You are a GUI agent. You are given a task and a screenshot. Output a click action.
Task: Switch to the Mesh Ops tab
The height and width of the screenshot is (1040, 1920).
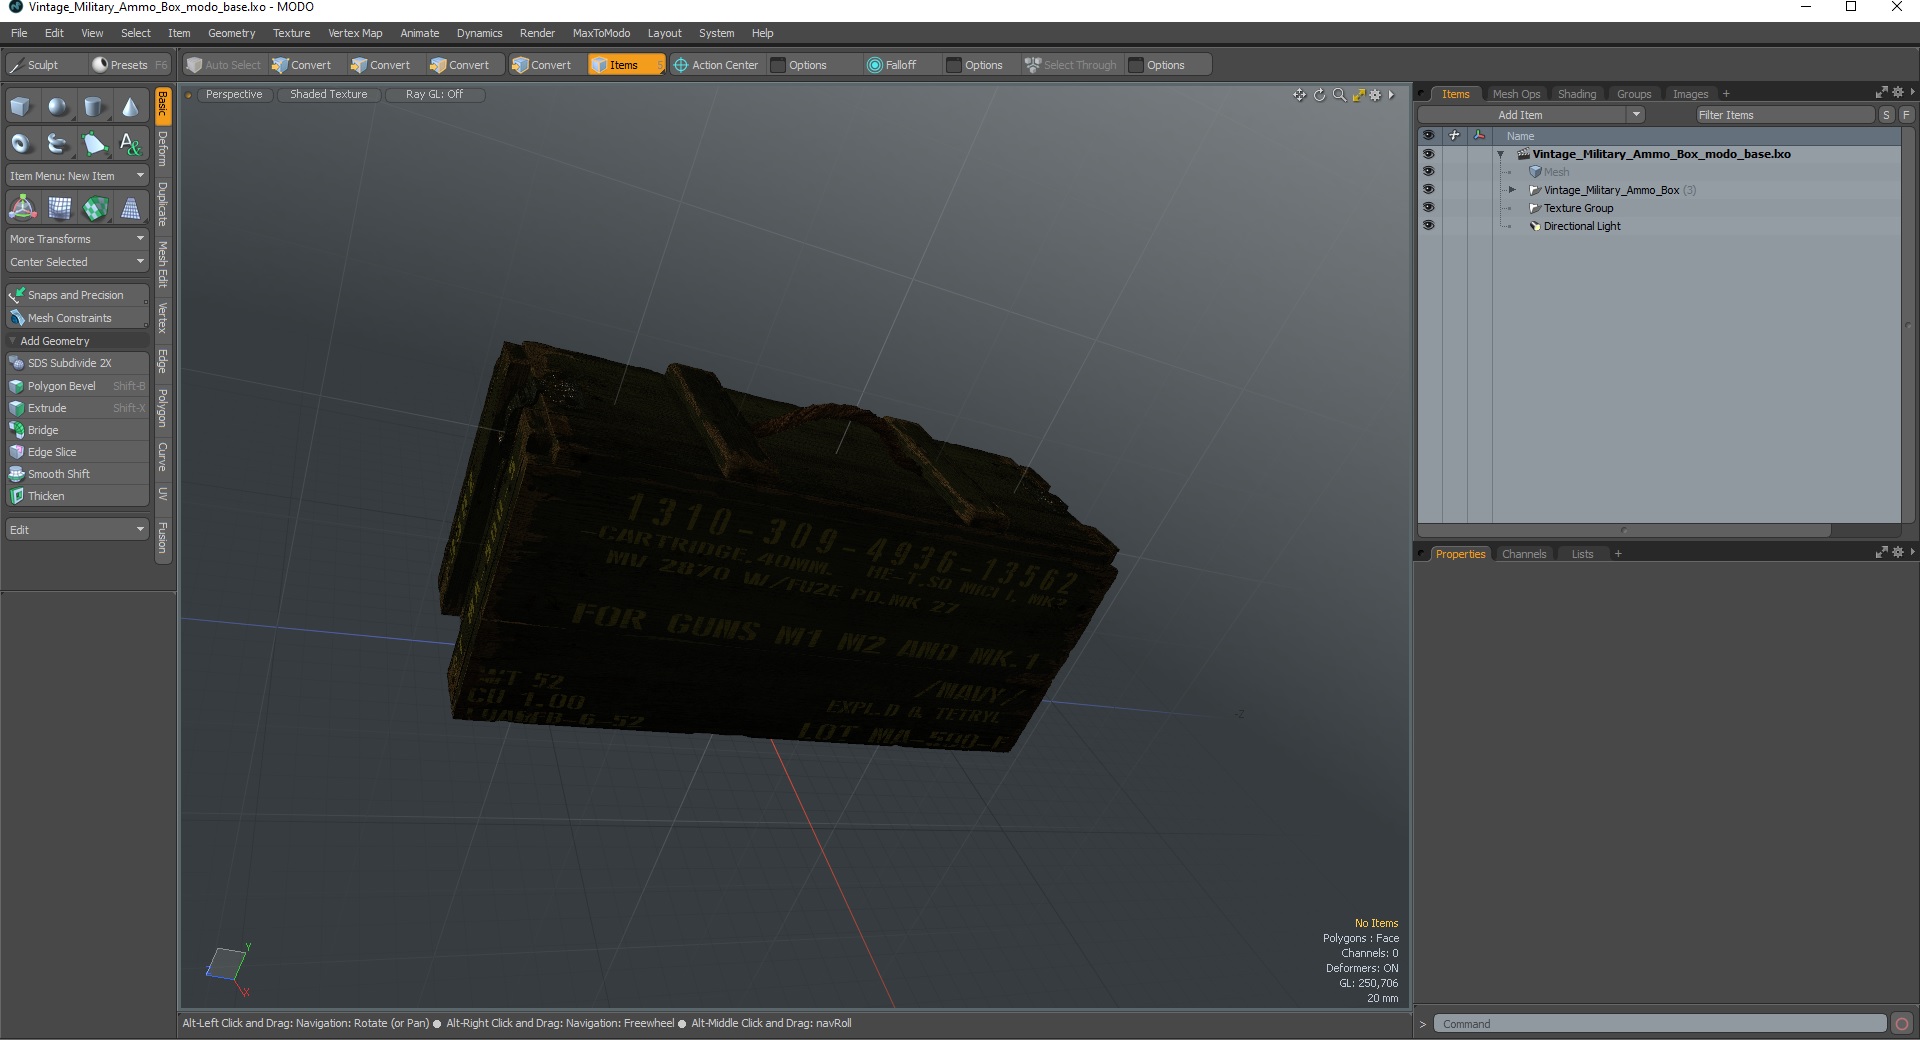tap(1516, 94)
